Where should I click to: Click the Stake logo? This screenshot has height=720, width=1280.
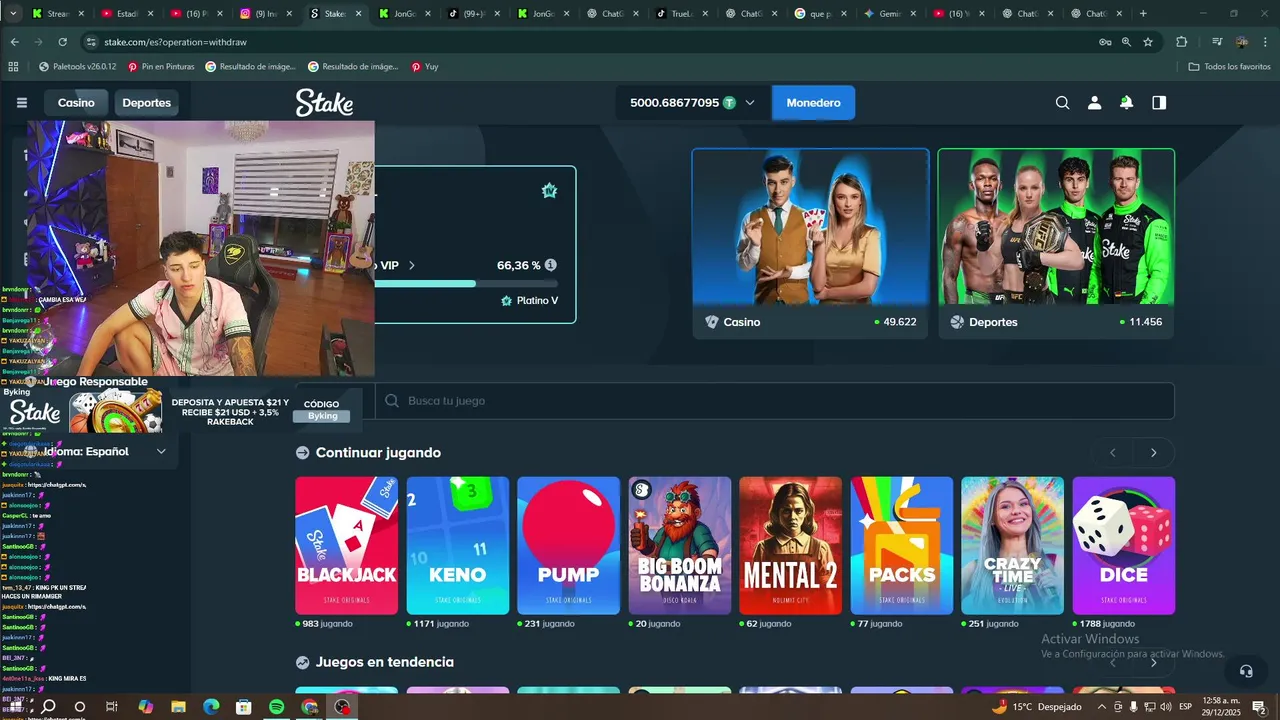[x=324, y=103]
